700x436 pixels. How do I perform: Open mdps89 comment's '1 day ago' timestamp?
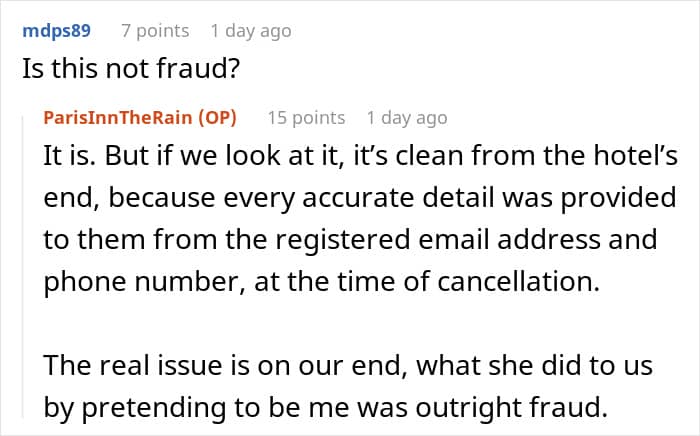coord(251,31)
